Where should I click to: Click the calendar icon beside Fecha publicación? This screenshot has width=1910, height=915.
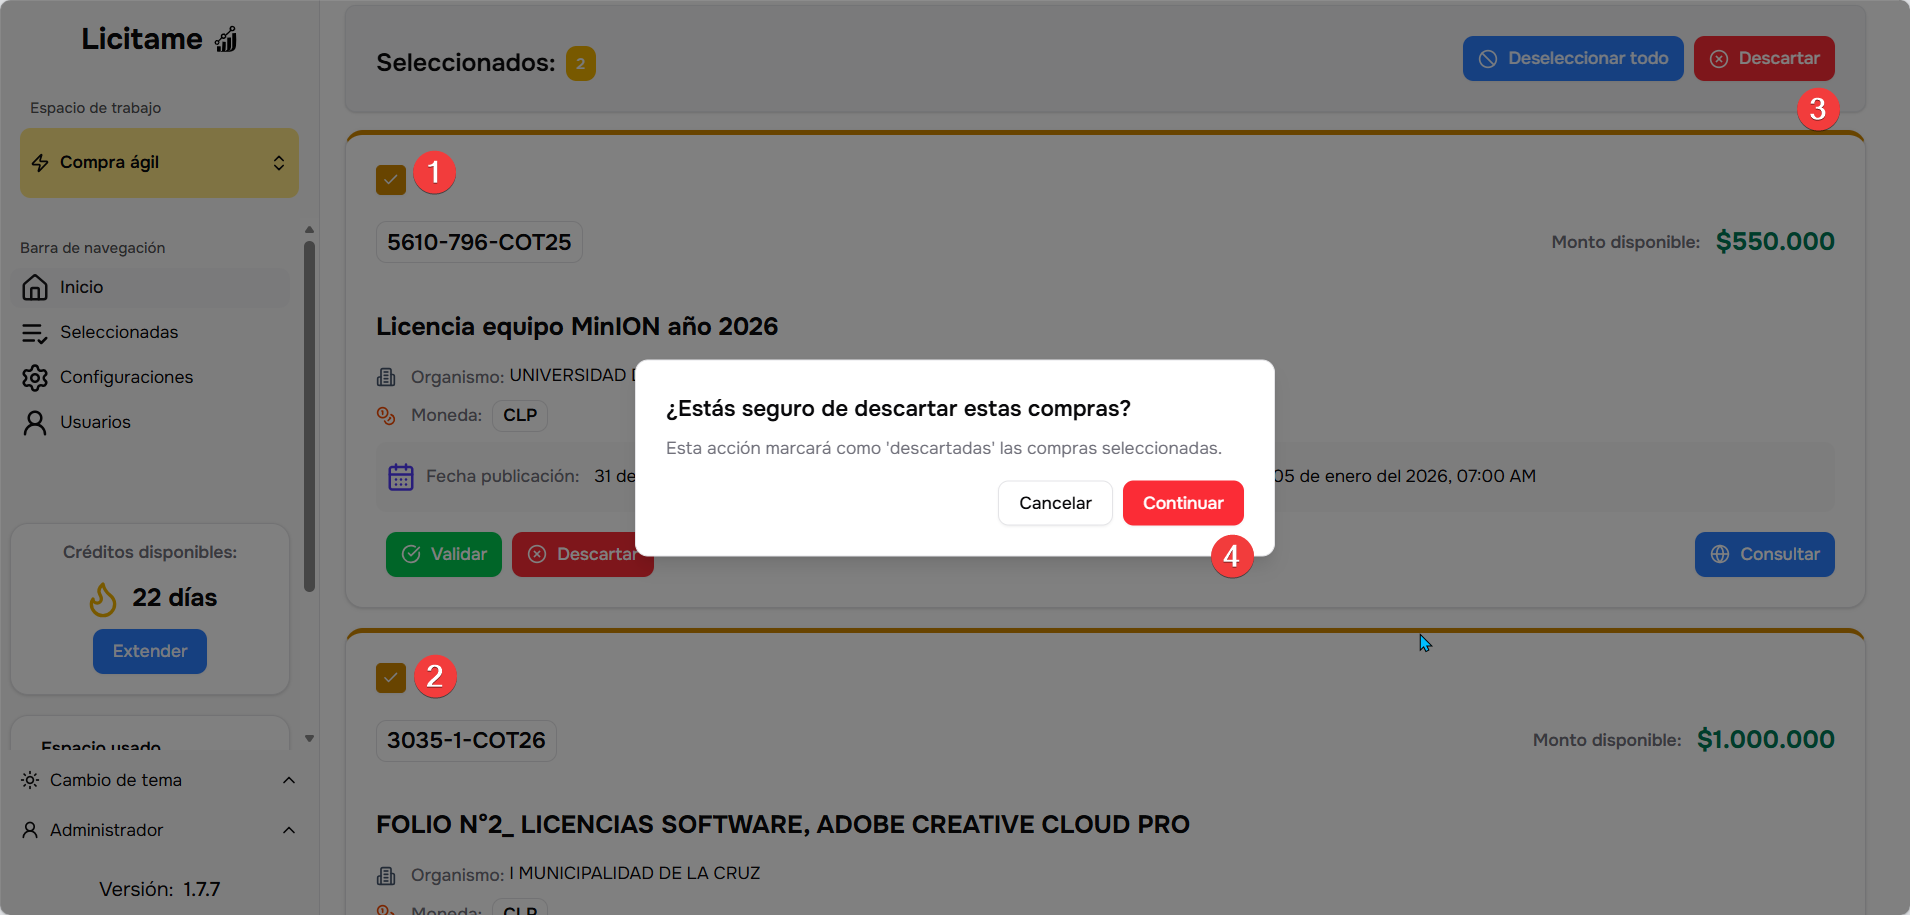coord(401,477)
